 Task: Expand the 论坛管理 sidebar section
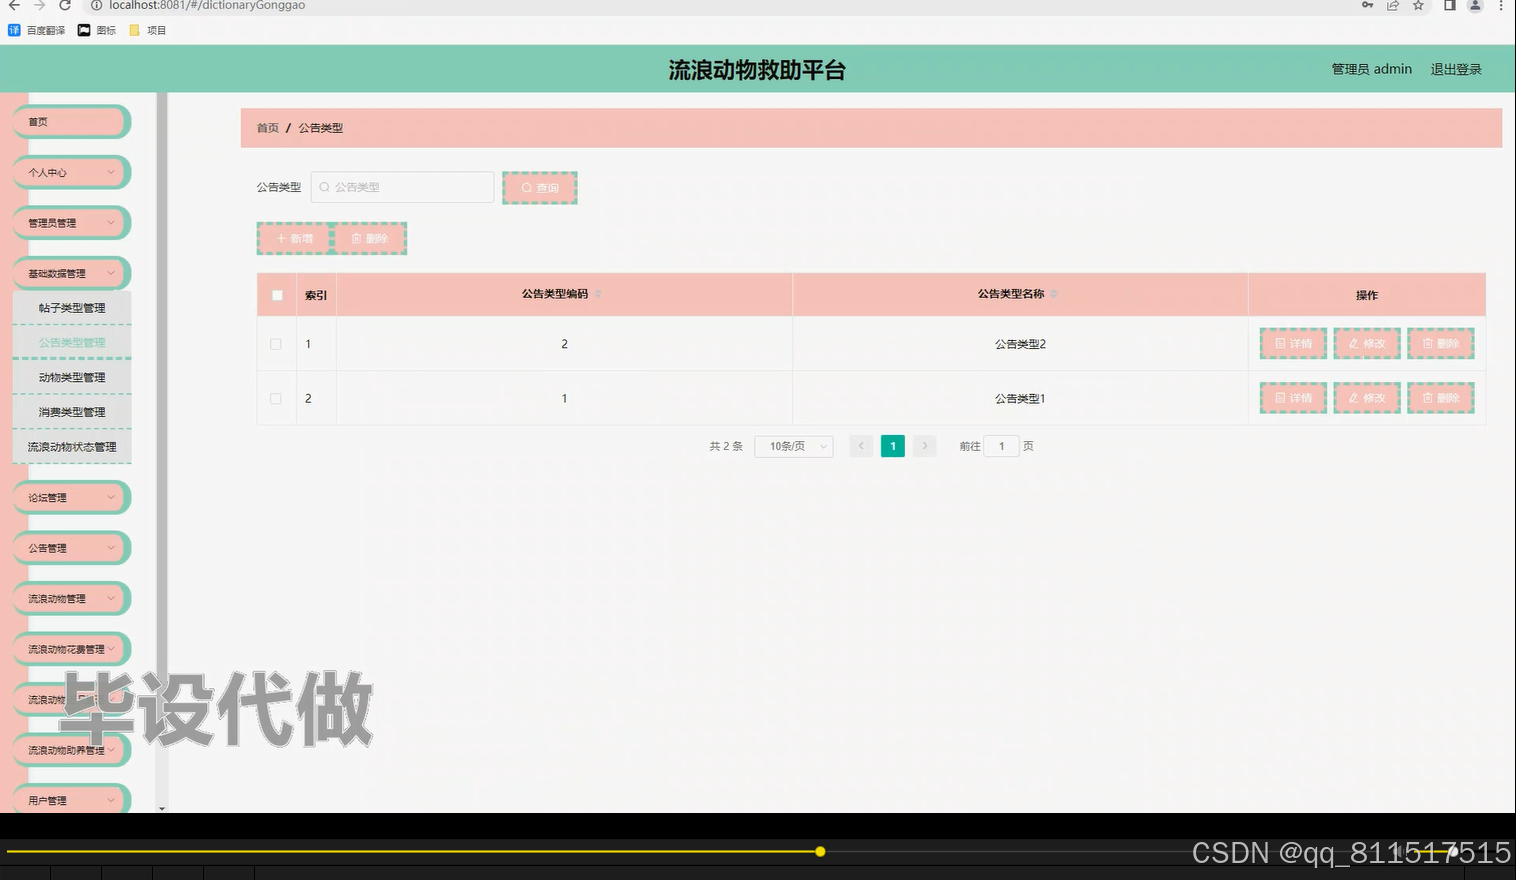70,497
